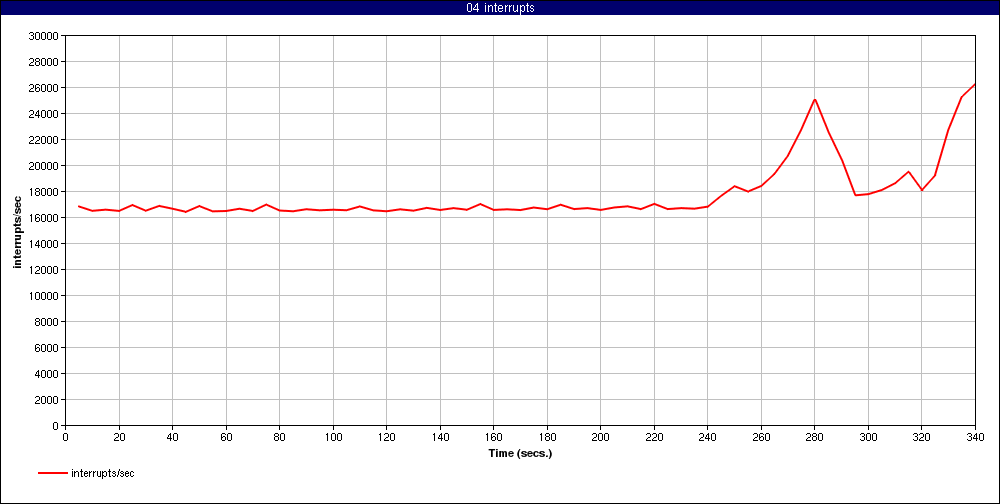Click the 28000 y-axis label
The width and height of the screenshot is (1000, 504).
pos(44,62)
